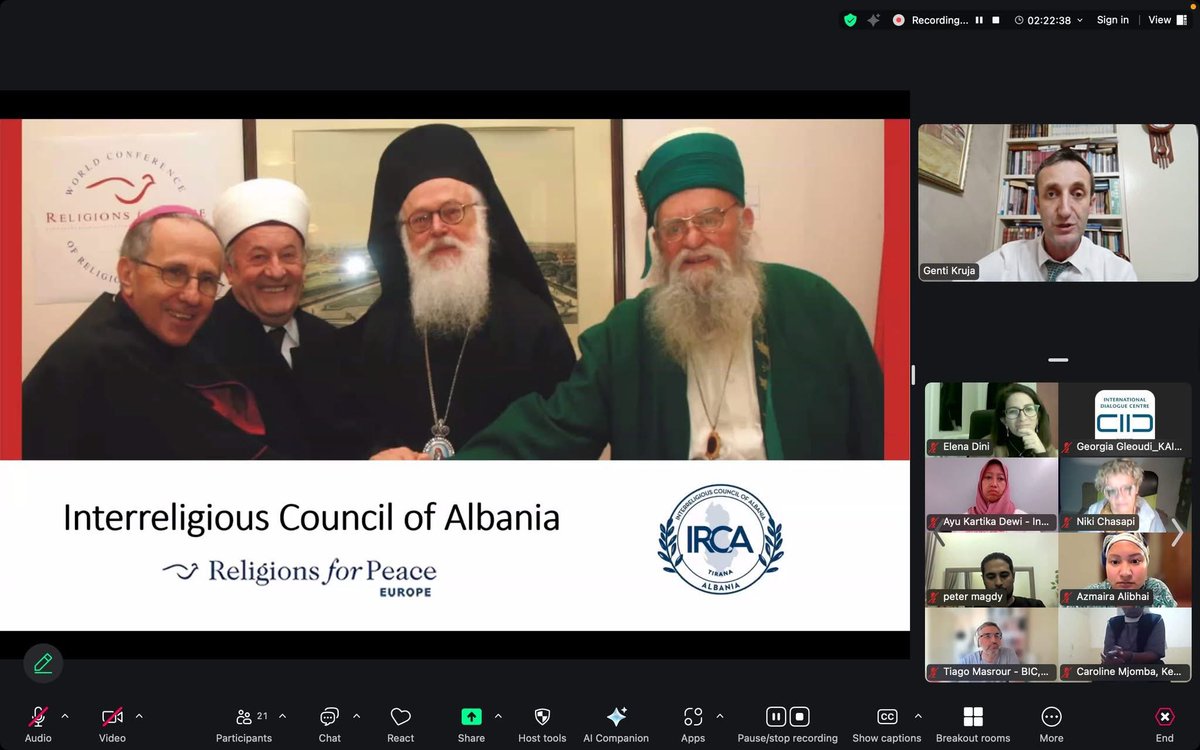1200x750 pixels.
Task: Expand the Apps options chevron
Action: (720, 716)
